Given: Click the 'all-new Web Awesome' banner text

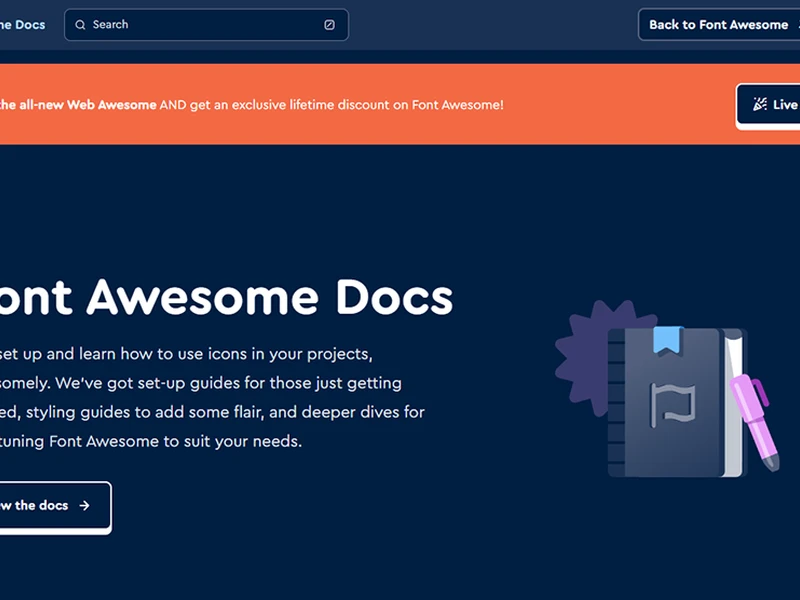Looking at the screenshot, I should [x=88, y=105].
